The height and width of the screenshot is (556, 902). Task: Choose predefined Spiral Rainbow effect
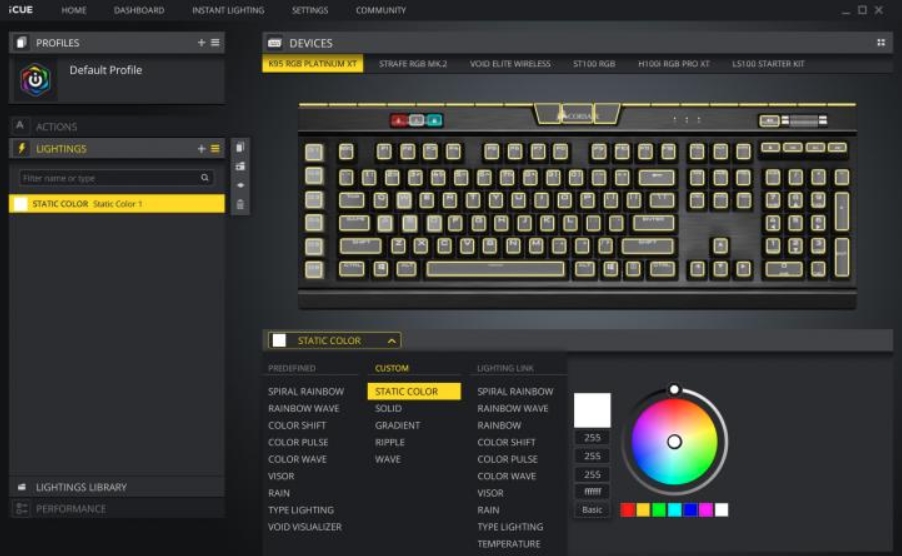coord(305,391)
